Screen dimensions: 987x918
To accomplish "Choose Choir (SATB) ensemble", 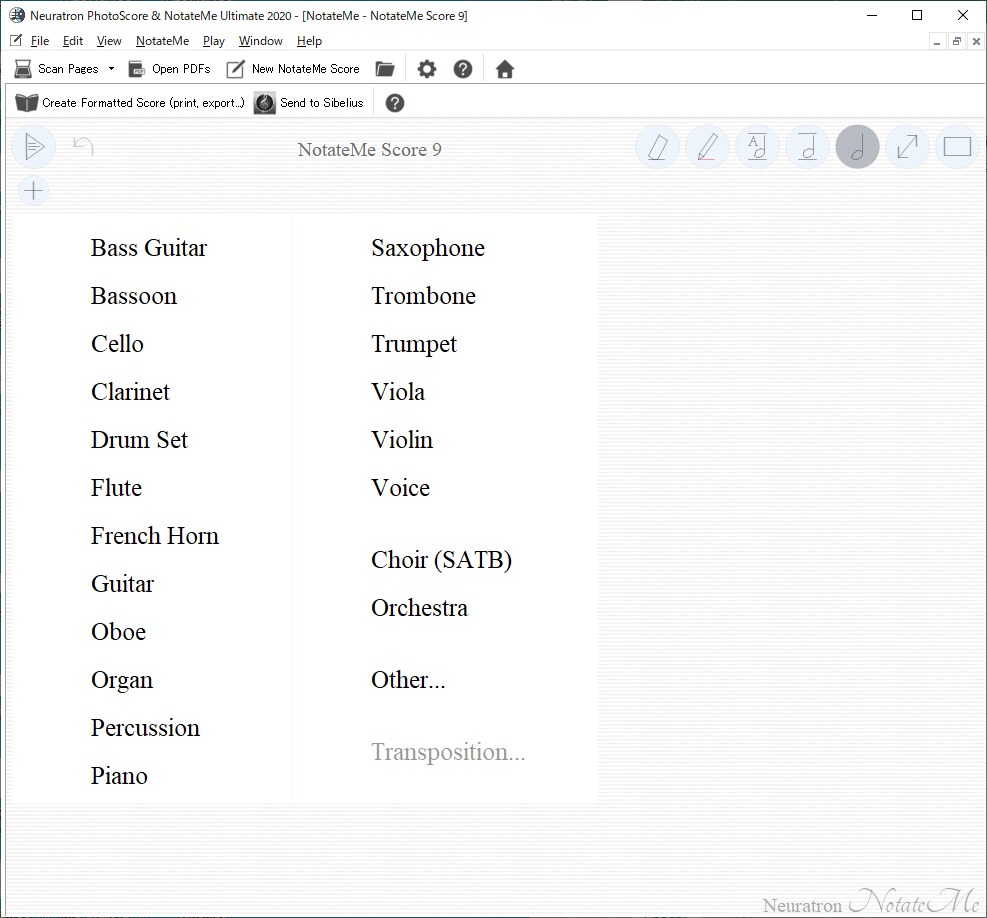I will (x=441, y=560).
